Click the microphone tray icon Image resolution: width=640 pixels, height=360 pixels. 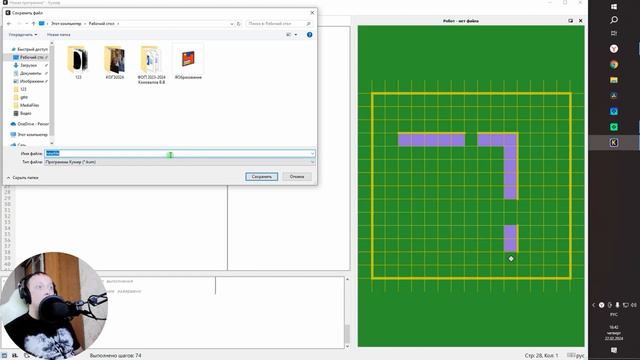[618, 305]
